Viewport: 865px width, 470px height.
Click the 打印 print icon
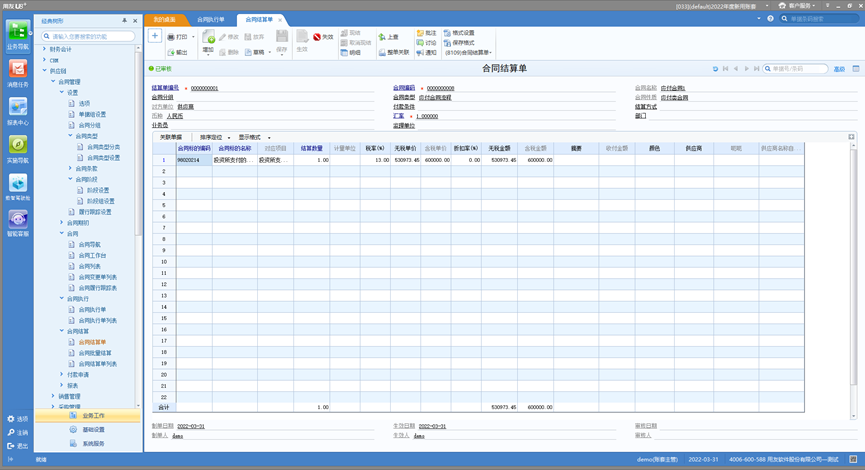171,36
